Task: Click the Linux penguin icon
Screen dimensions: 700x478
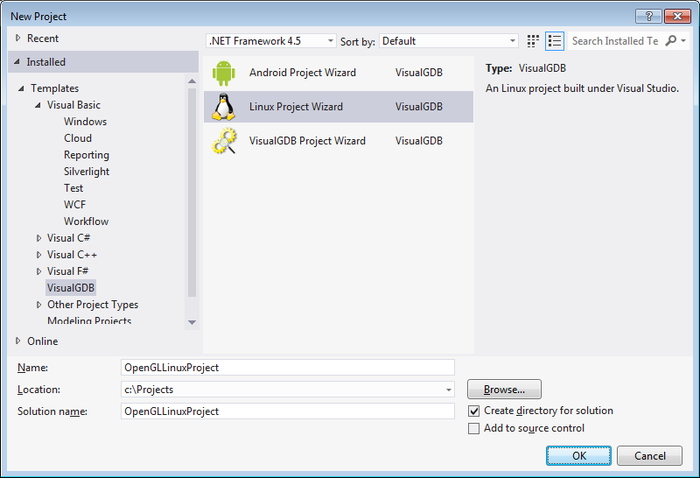Action: 223,107
